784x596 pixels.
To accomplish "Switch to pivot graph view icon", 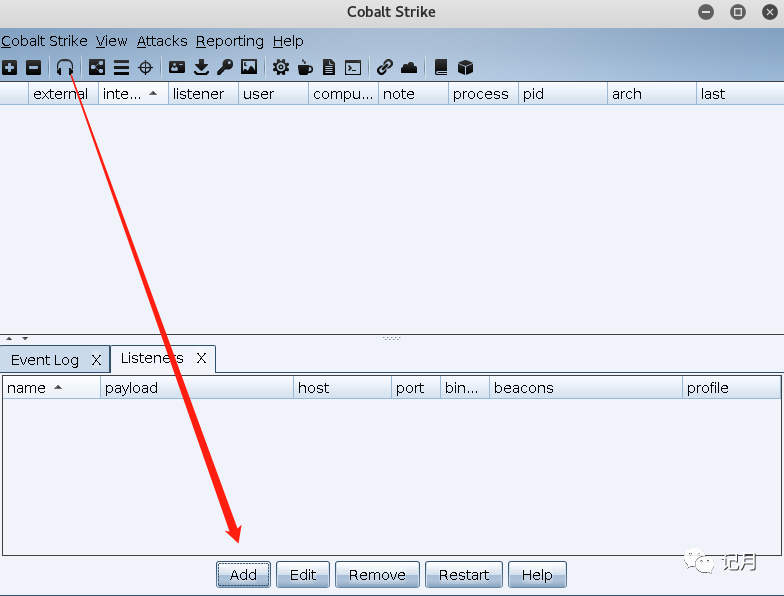I will [x=97, y=67].
